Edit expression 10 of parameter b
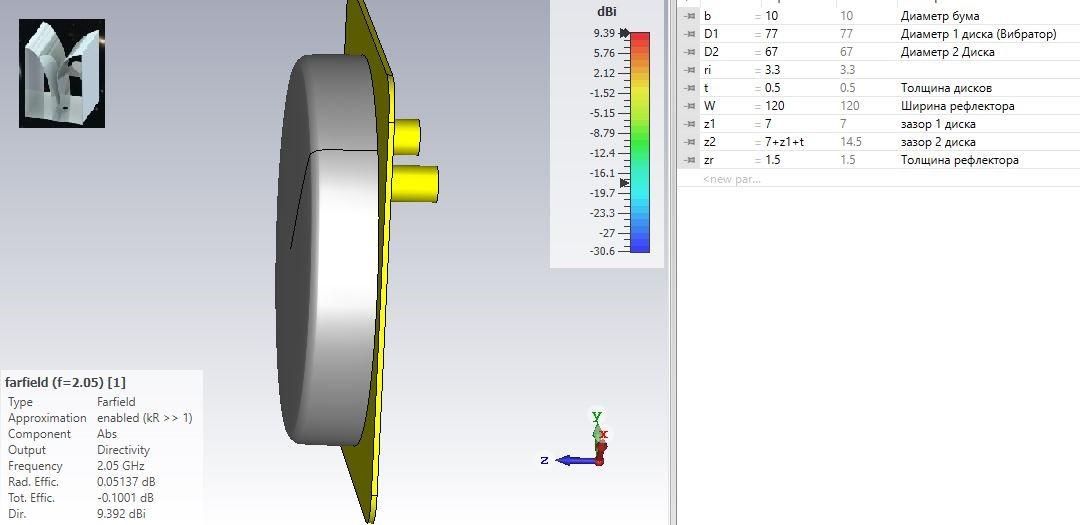Viewport: 1080px width, 525px height. coord(771,16)
